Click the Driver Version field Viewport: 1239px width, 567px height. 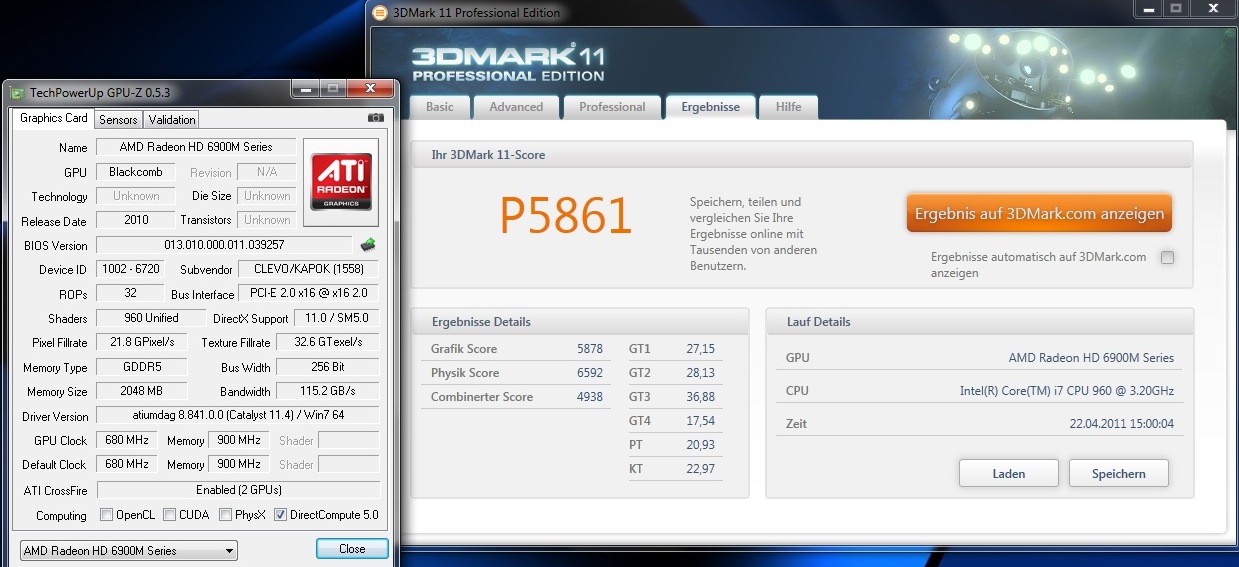[238, 416]
